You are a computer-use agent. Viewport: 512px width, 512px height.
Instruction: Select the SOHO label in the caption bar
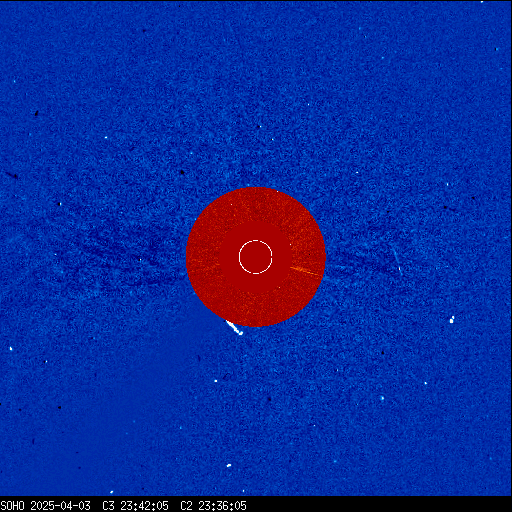coord(12,506)
